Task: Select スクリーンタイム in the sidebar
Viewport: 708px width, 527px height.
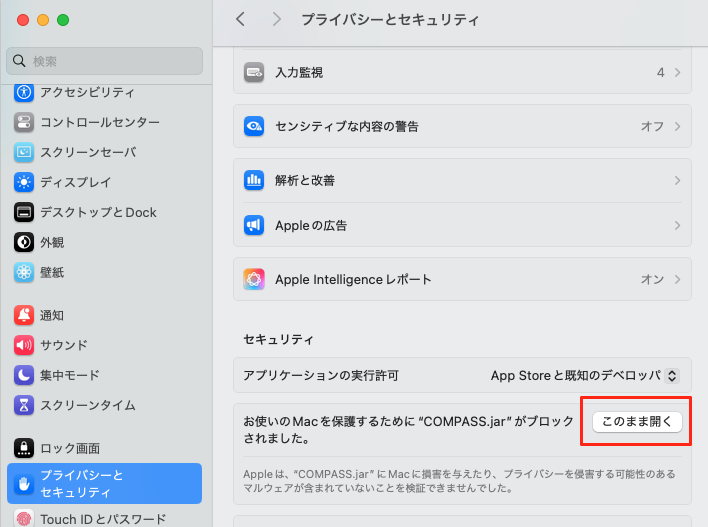Action: (87, 405)
